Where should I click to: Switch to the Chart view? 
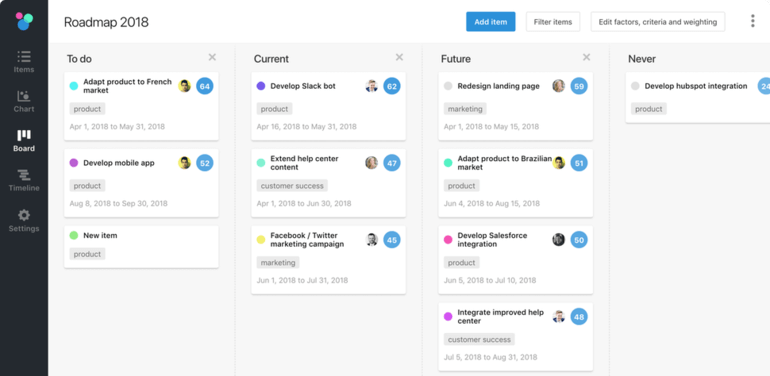24,102
